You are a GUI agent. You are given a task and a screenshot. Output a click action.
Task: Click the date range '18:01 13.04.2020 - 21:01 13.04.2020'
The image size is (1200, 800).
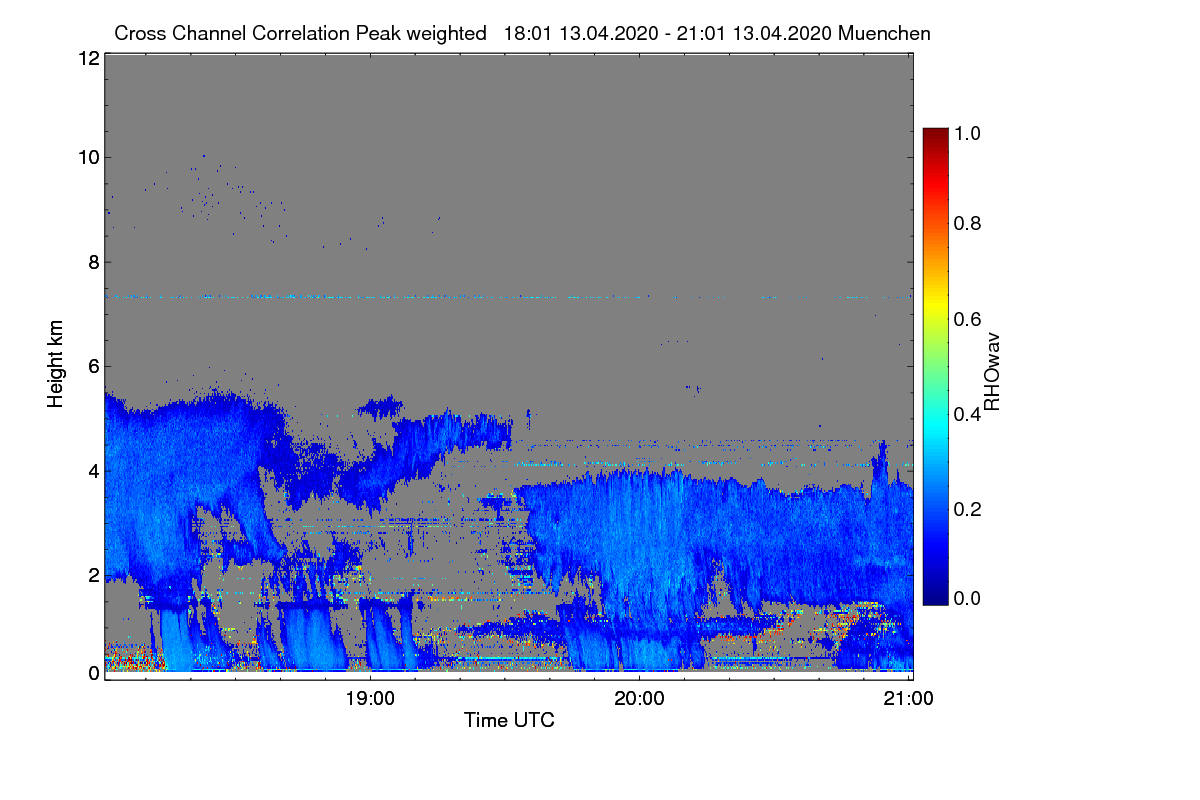[669, 33]
